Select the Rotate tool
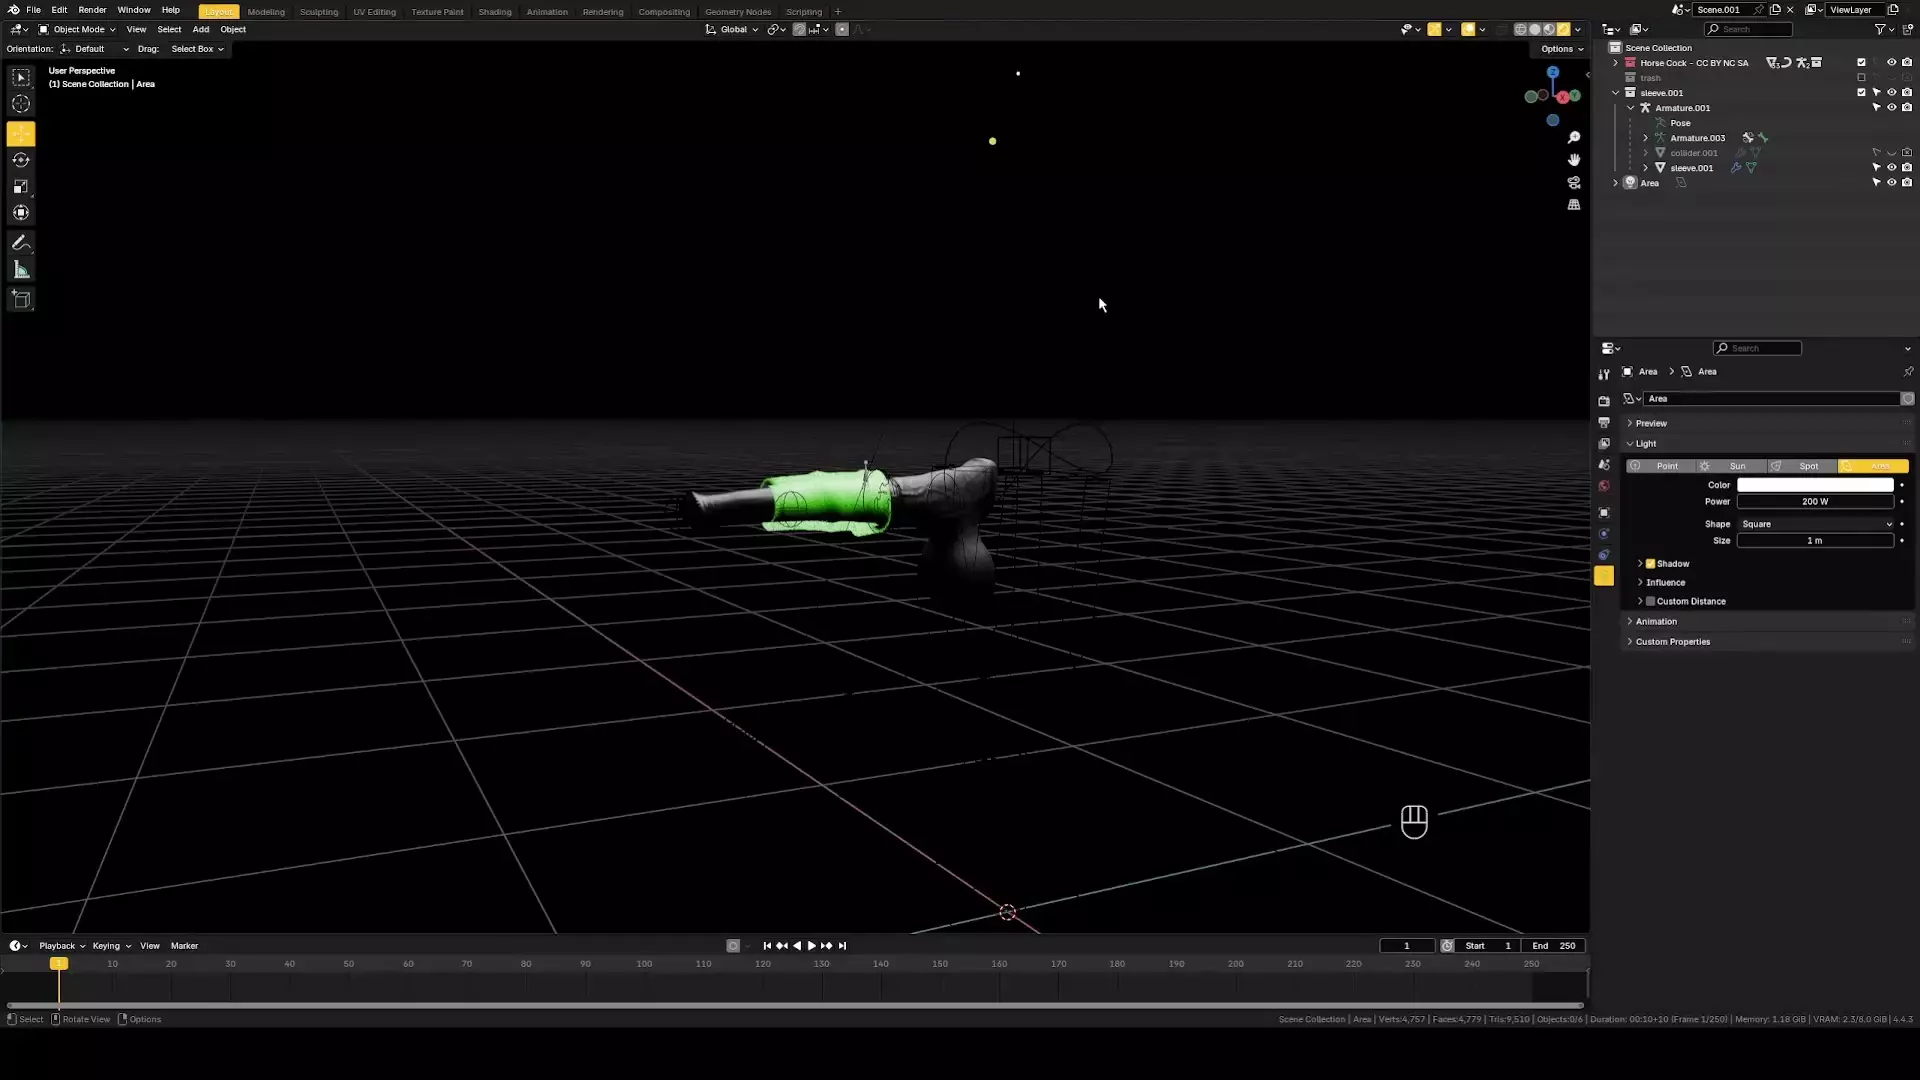The height and width of the screenshot is (1080, 1920). click(x=21, y=160)
